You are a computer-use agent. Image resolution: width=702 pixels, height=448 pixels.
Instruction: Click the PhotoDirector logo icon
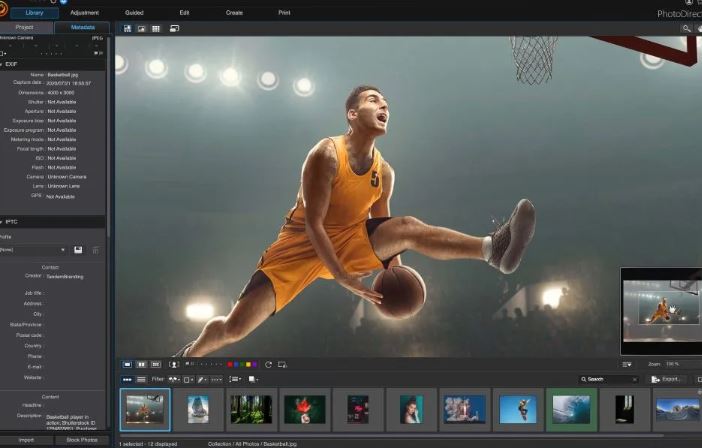pos(3,10)
